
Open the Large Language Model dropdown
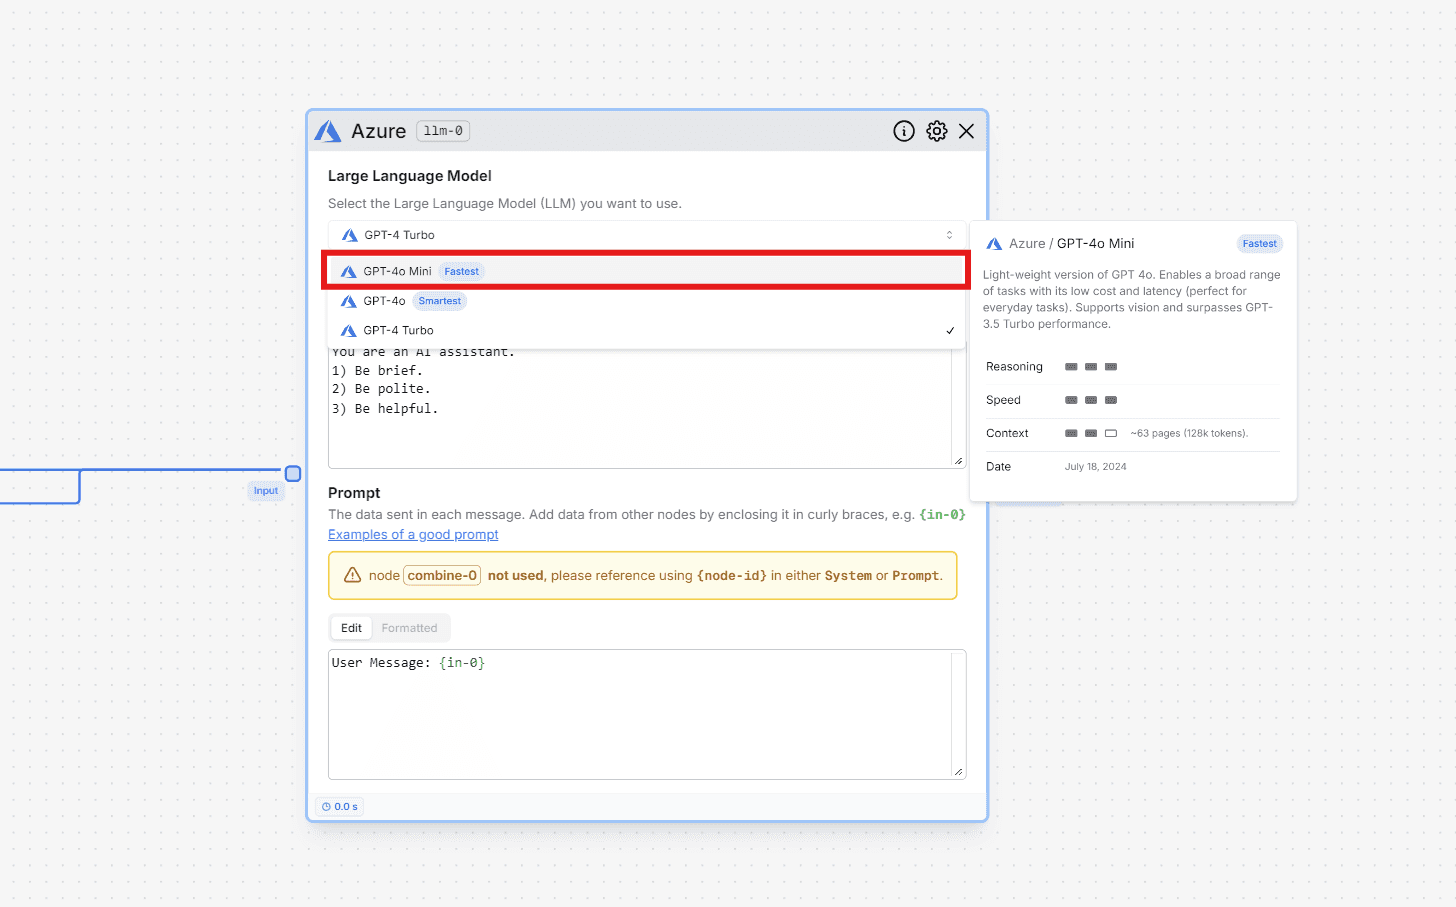[x=647, y=235]
